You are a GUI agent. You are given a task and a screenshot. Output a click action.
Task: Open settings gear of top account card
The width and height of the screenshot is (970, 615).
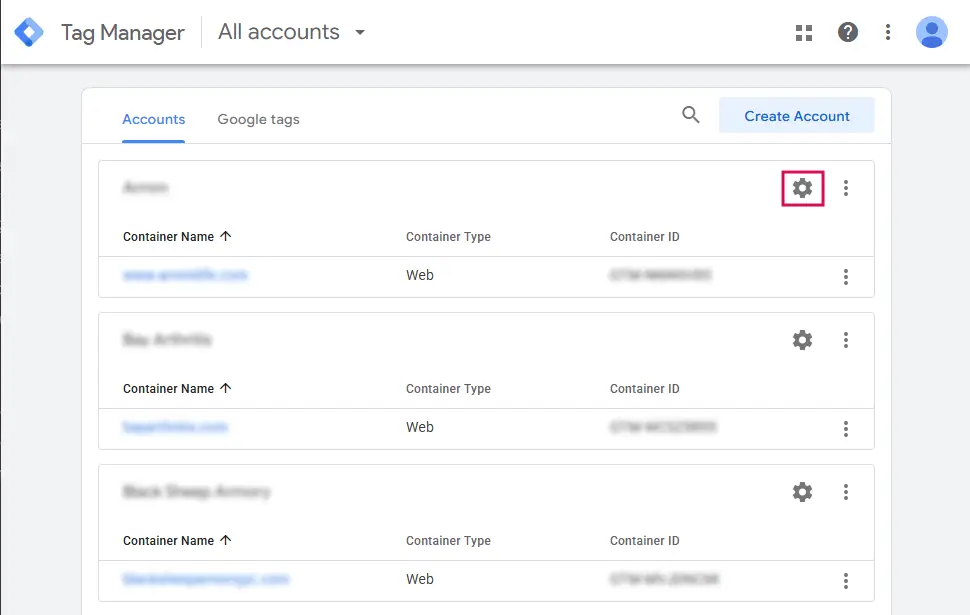click(802, 188)
